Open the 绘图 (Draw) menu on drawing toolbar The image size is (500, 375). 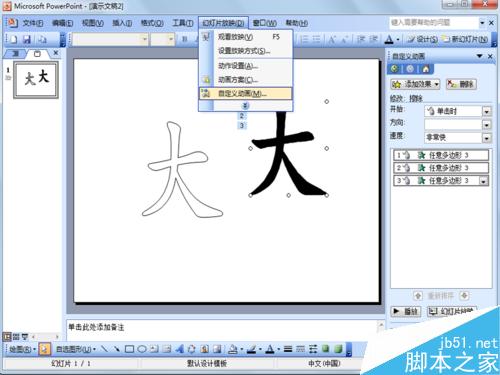(x=22, y=349)
